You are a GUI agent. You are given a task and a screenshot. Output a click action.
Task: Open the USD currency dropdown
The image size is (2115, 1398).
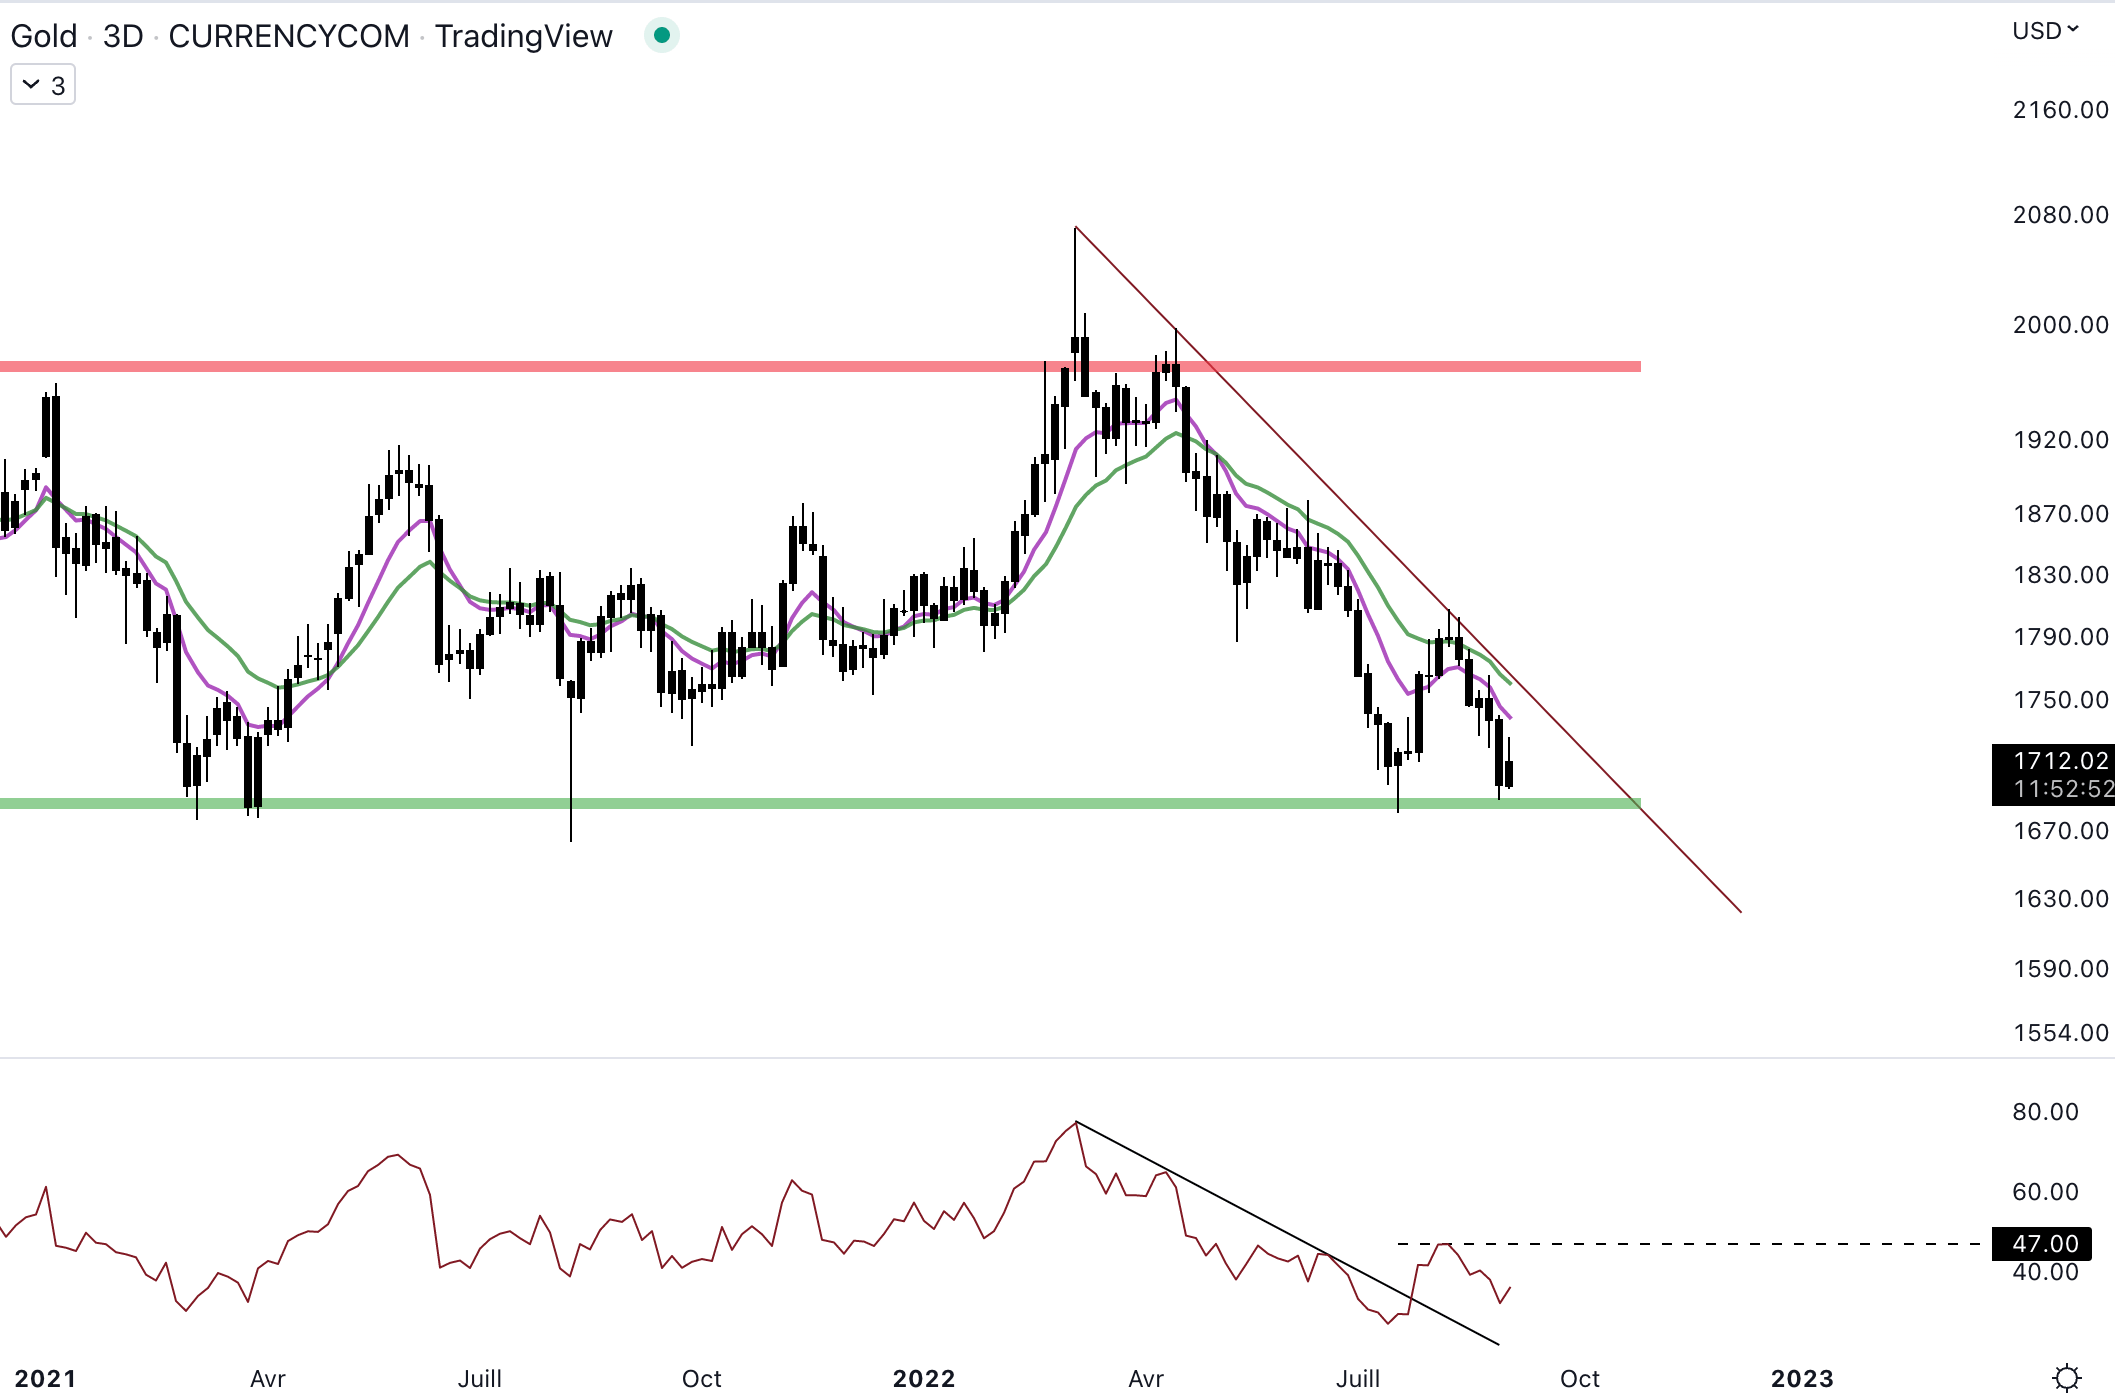pos(2044,31)
